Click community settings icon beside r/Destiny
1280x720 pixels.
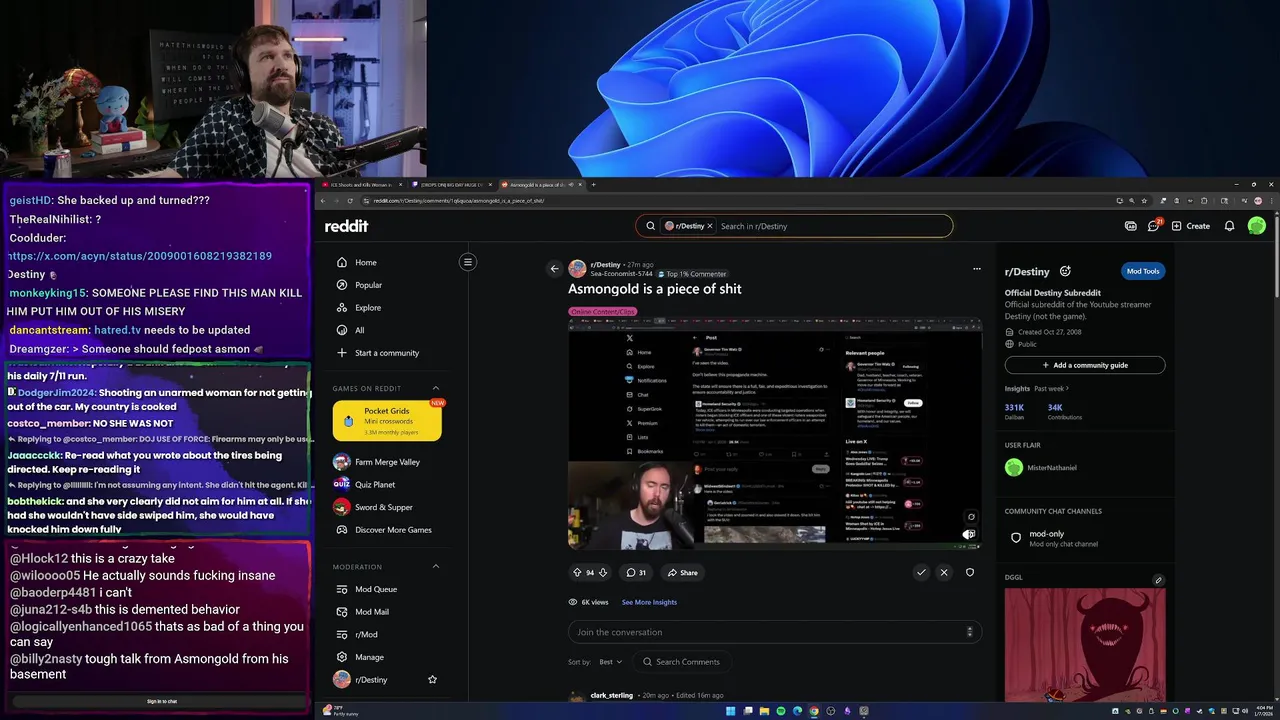click(x=1065, y=271)
